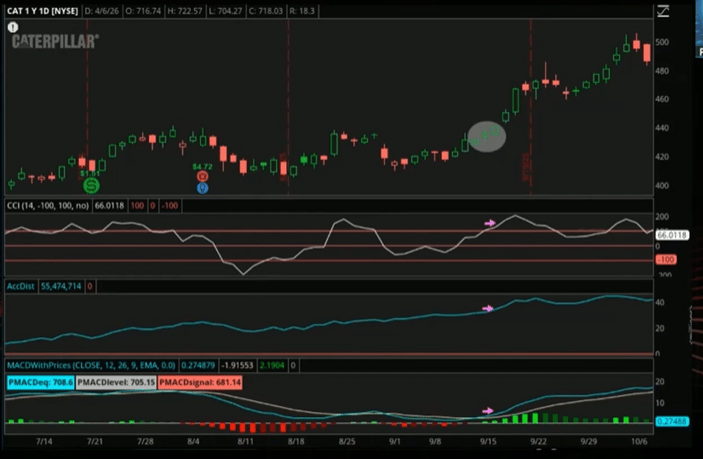
Task: Click the cyan PMACDeq: 708.6 label
Action: 40,382
